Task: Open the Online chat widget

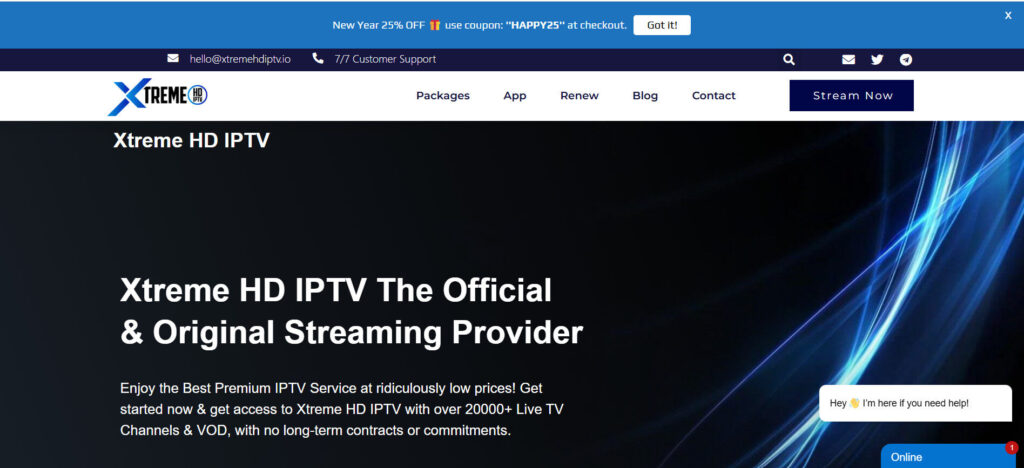Action: point(948,456)
